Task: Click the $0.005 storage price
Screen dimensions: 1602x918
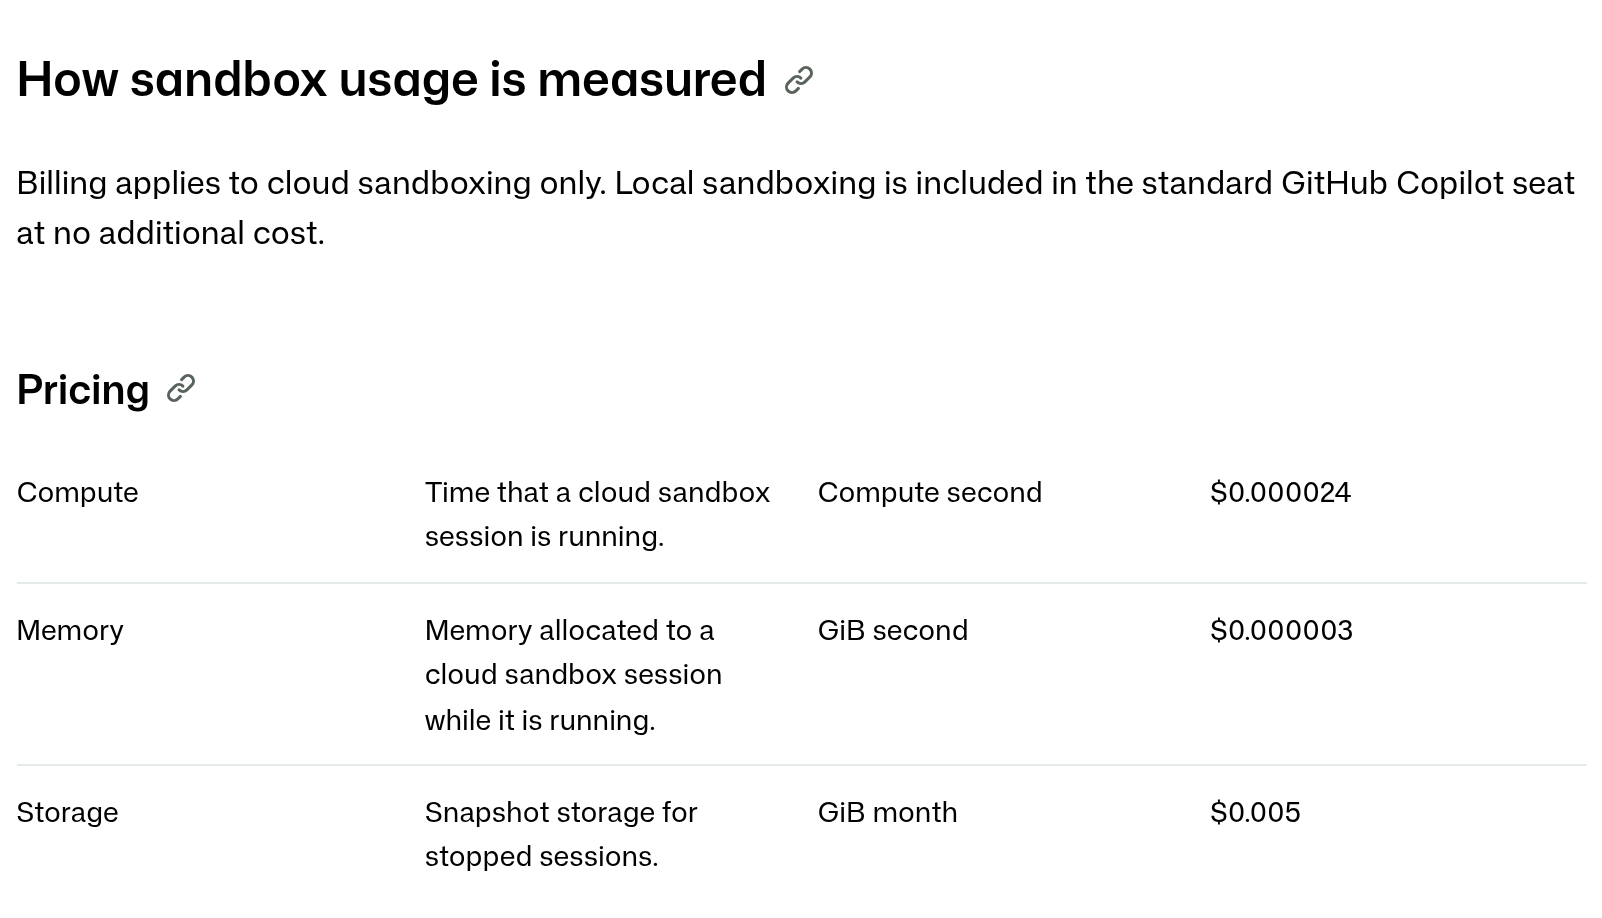Action: [1255, 812]
